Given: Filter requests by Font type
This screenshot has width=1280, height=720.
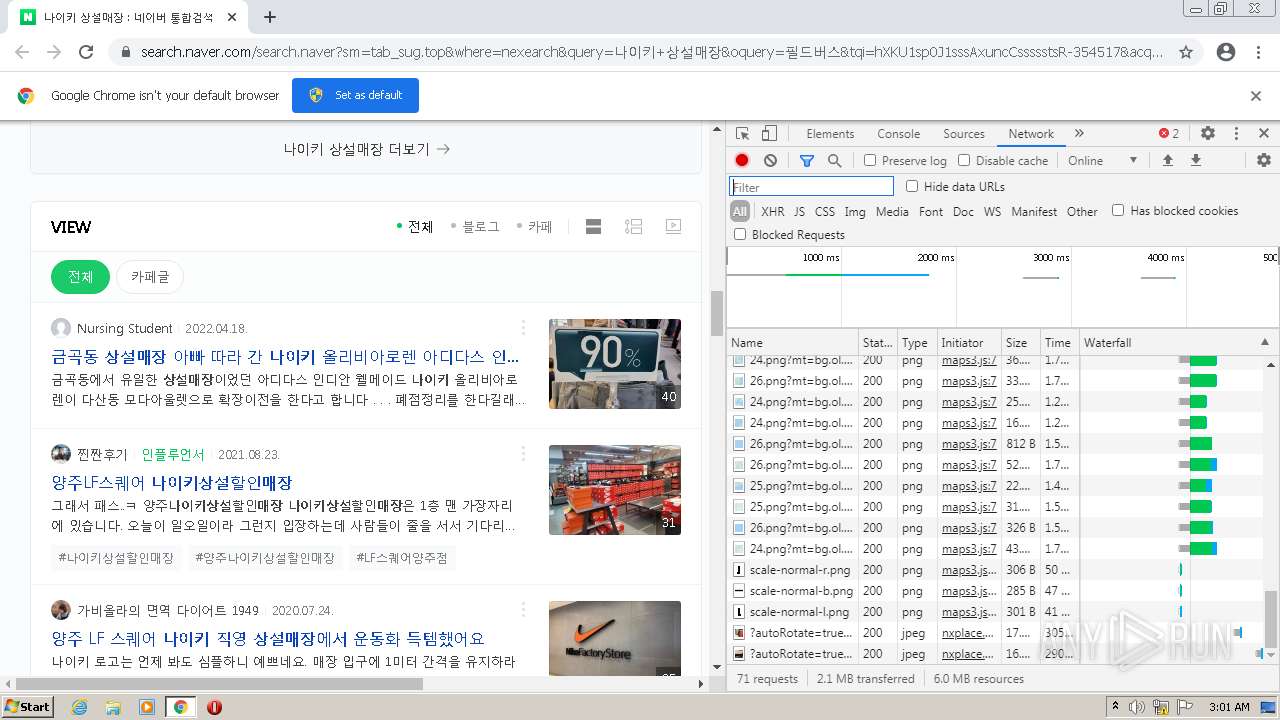Looking at the screenshot, I should [931, 211].
